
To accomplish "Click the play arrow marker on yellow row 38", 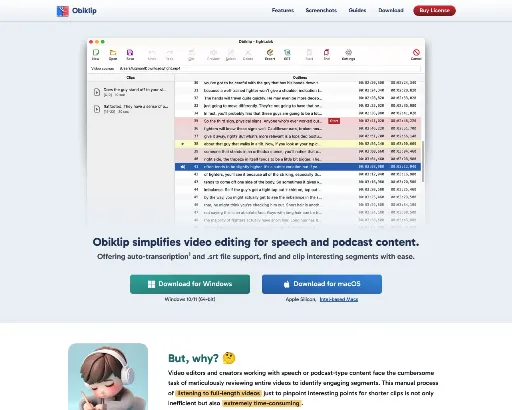I will [182, 144].
